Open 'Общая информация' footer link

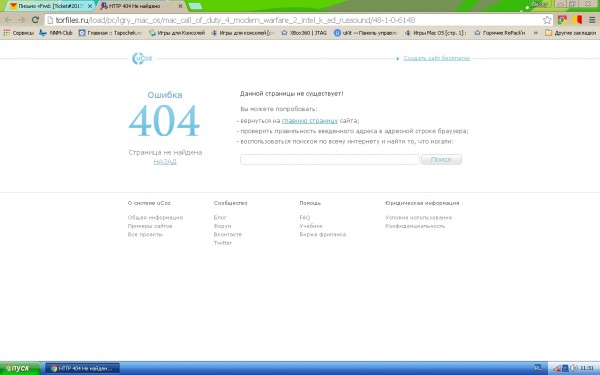pyautogui.click(x=155, y=218)
